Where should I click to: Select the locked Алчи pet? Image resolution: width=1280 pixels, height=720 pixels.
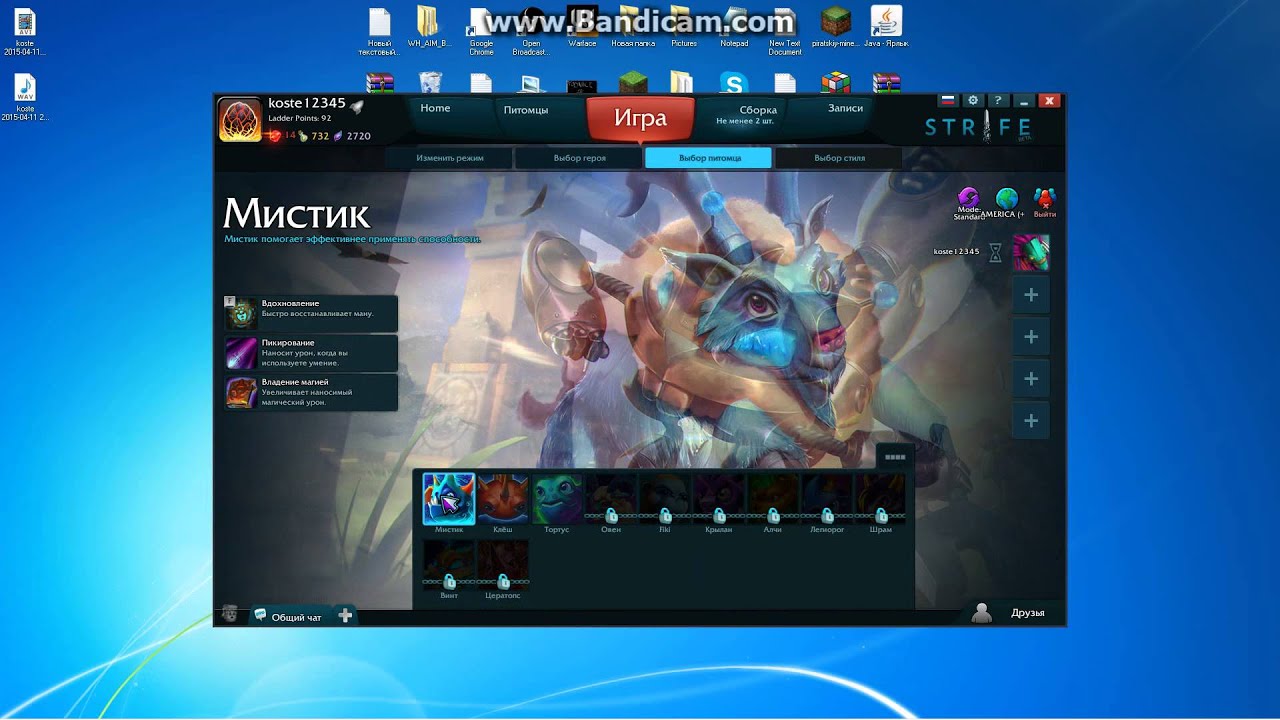[773, 498]
